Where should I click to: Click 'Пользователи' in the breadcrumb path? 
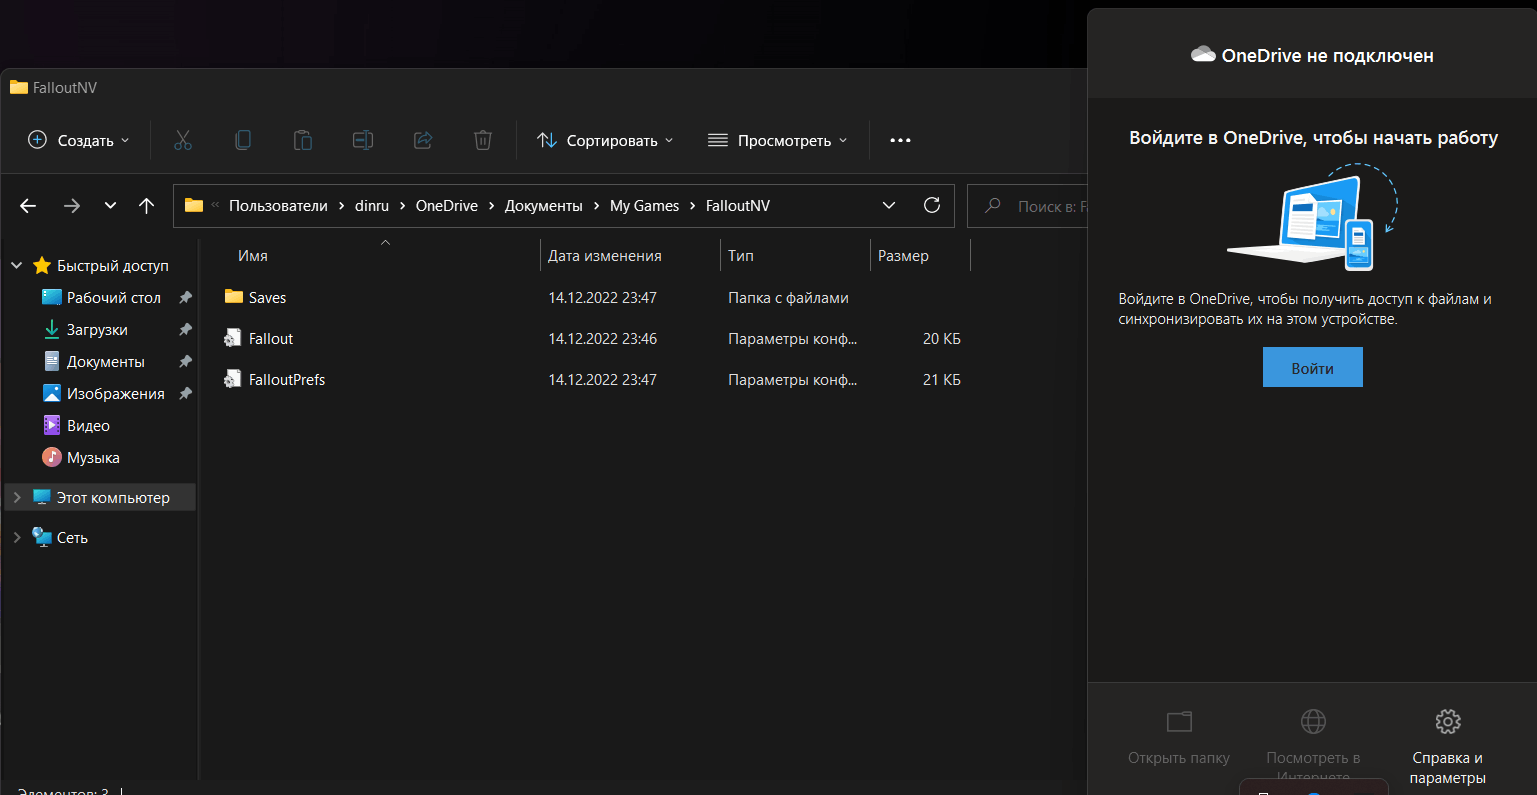pos(278,206)
